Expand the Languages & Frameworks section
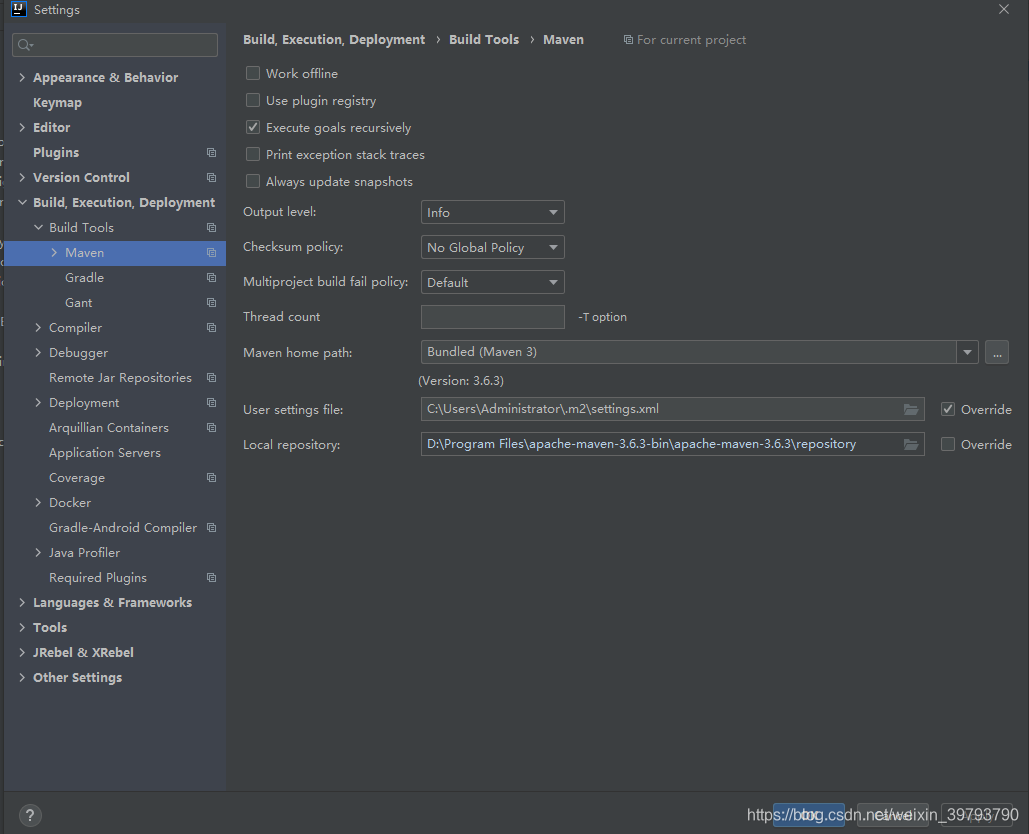The image size is (1029, 834). (x=22, y=603)
